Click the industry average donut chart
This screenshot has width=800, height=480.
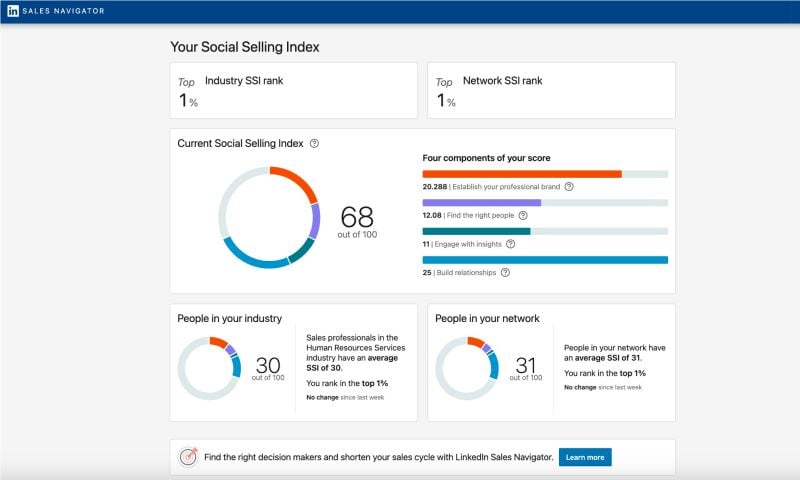[209, 368]
